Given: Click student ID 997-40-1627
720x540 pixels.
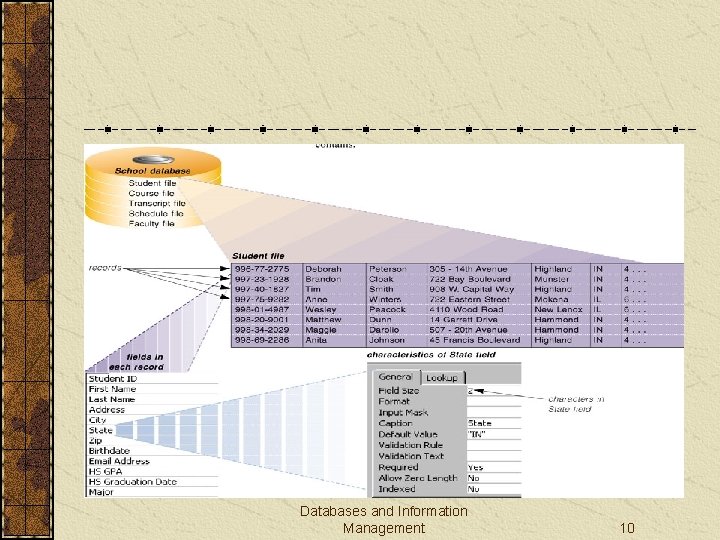Looking at the screenshot, I should coord(262,289).
